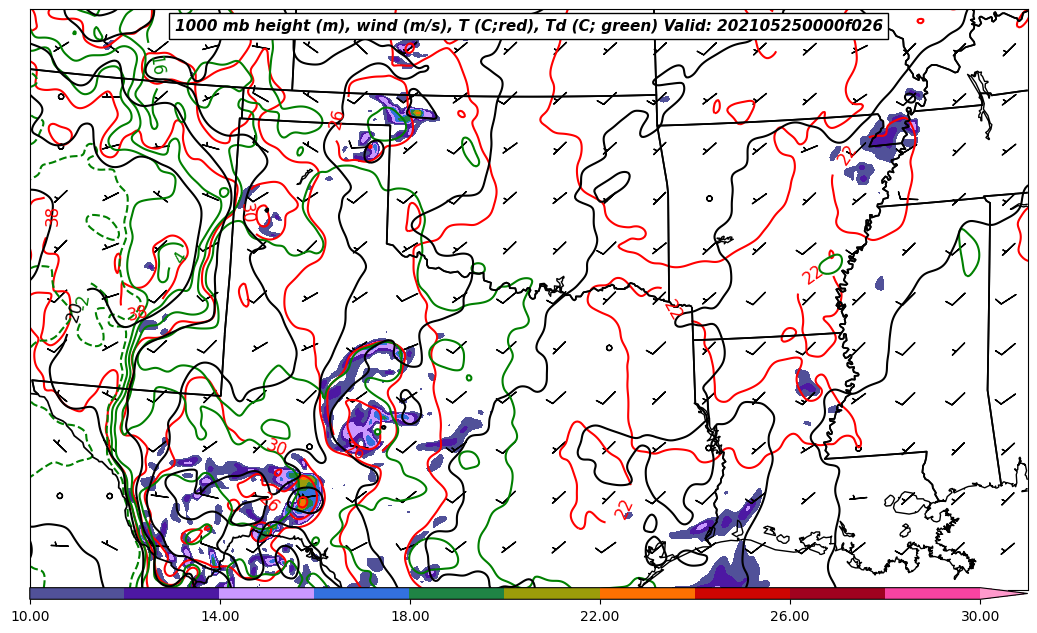1037x633 pixels.
Task: Choose the hot pink colorbar segment
Action: coord(932,593)
